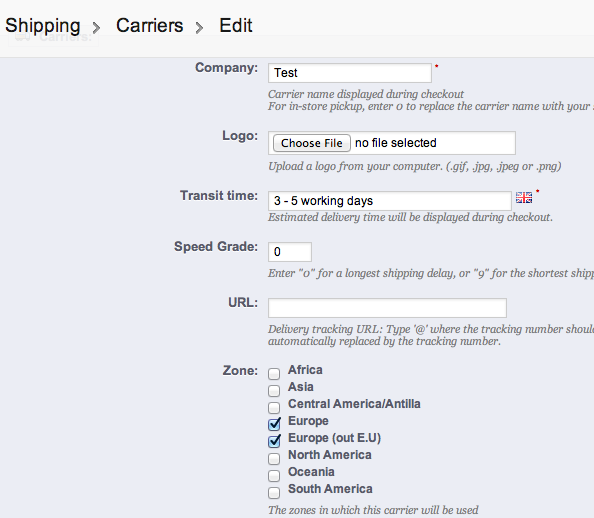
Task: Click the chevron arrow after Carriers
Action: point(199,27)
